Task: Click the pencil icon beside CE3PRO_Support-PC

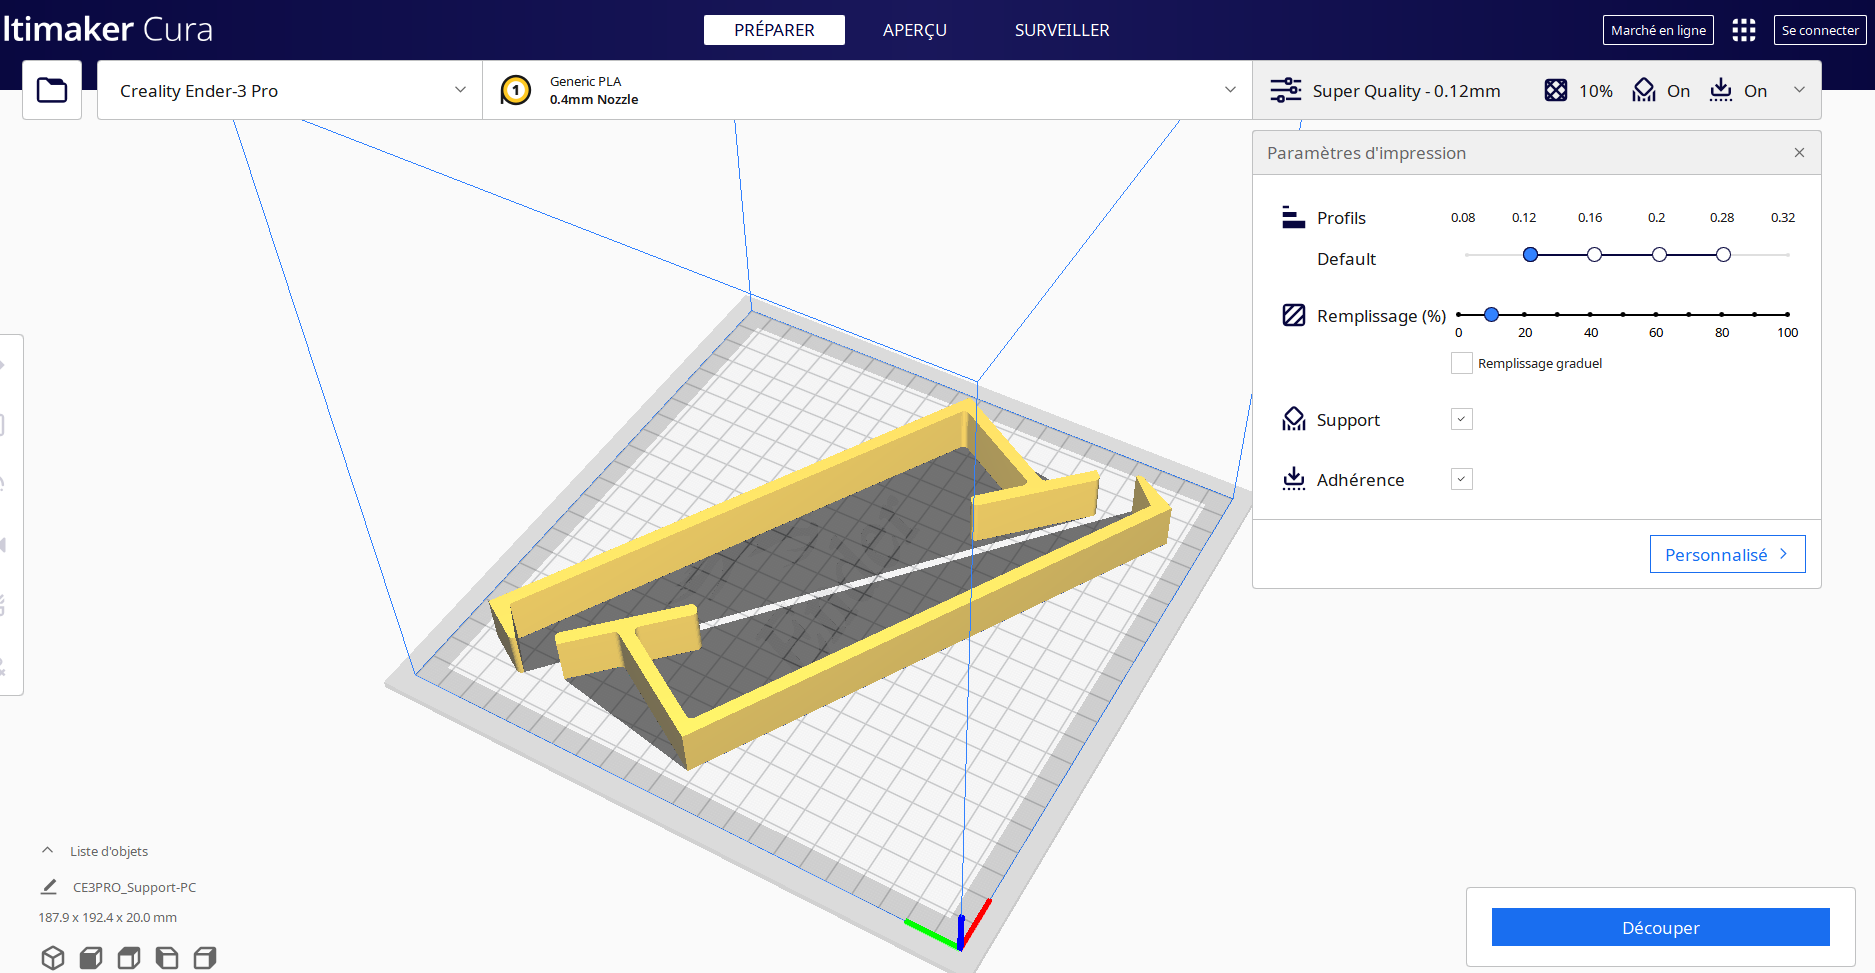Action: point(49,887)
